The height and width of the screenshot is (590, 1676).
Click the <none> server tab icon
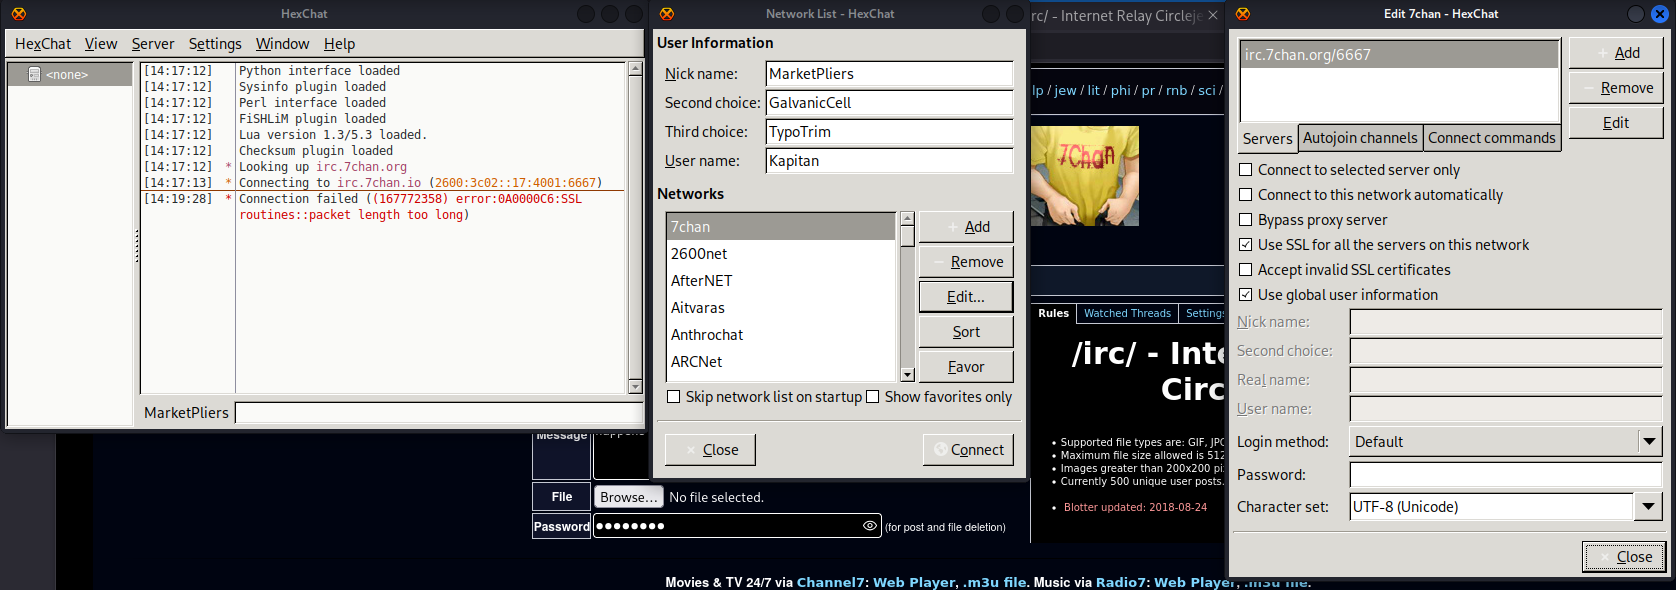click(x=34, y=75)
